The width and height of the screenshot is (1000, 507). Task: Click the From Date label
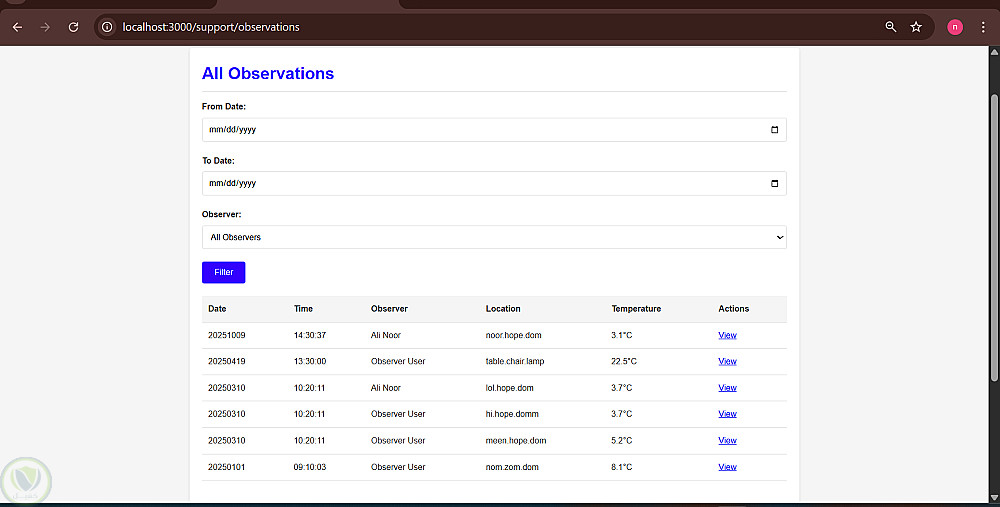click(x=224, y=107)
